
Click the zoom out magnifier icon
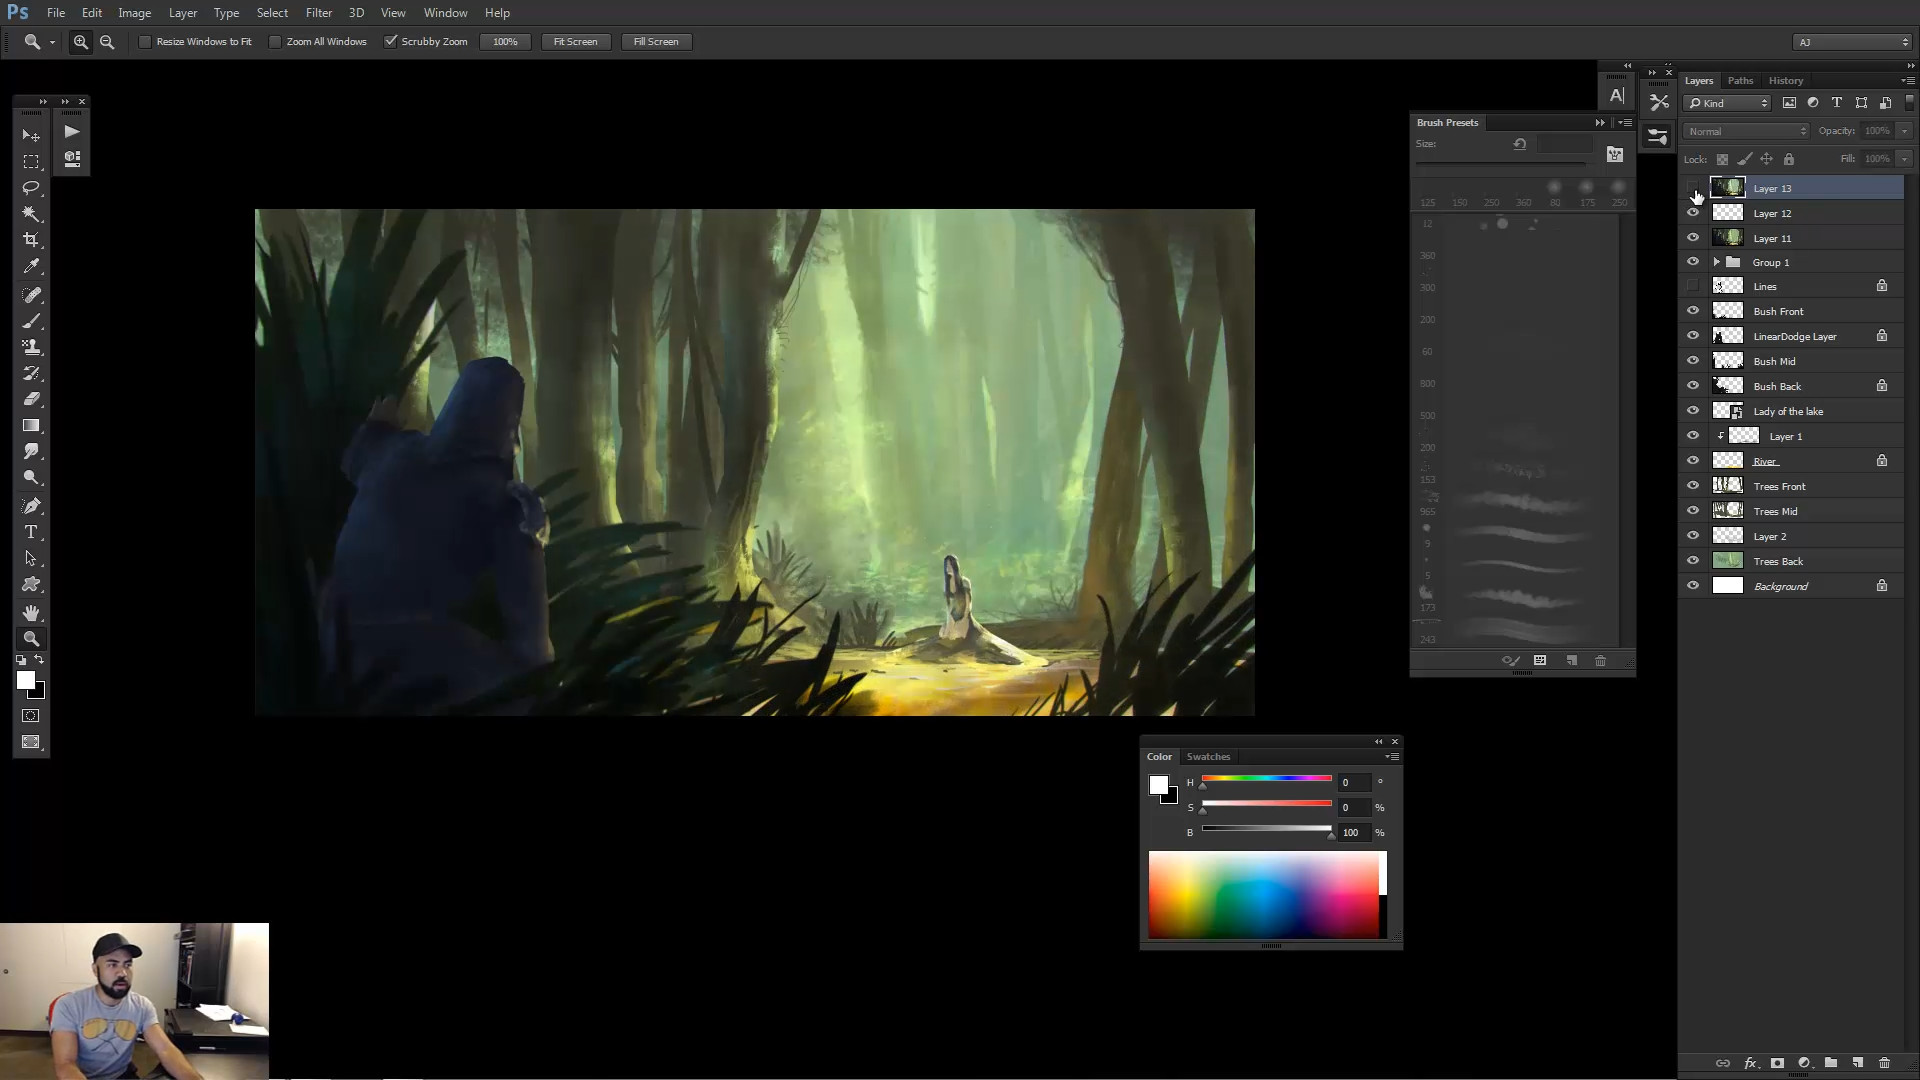click(107, 42)
